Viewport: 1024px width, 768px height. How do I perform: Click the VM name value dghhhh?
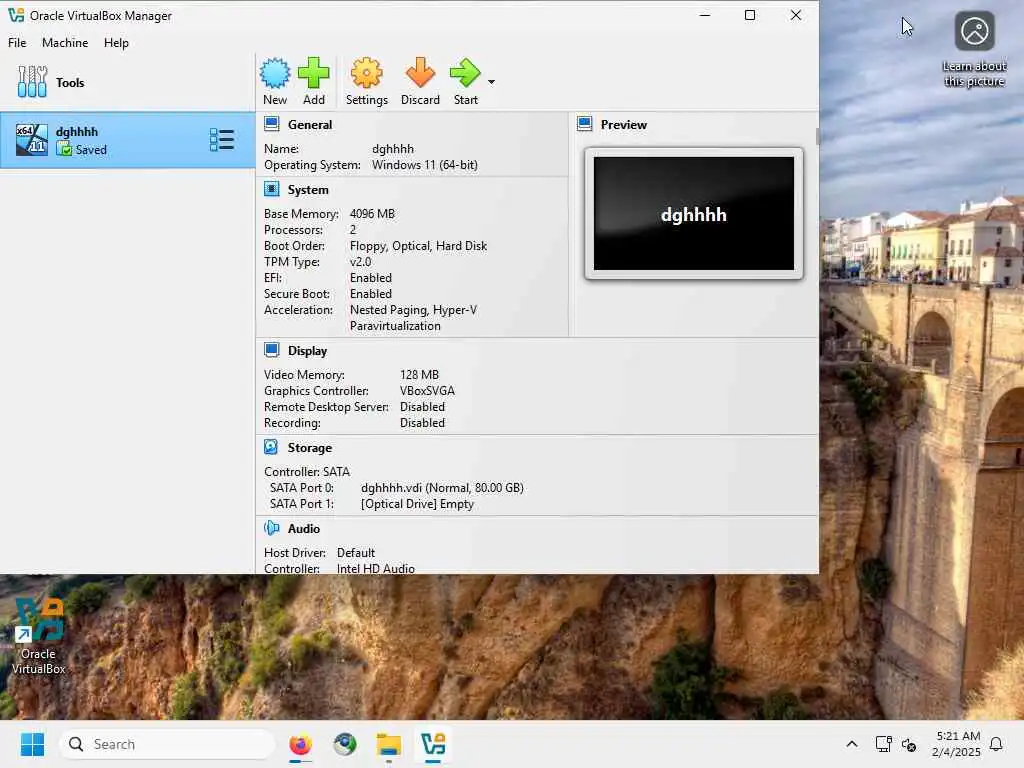pos(392,149)
